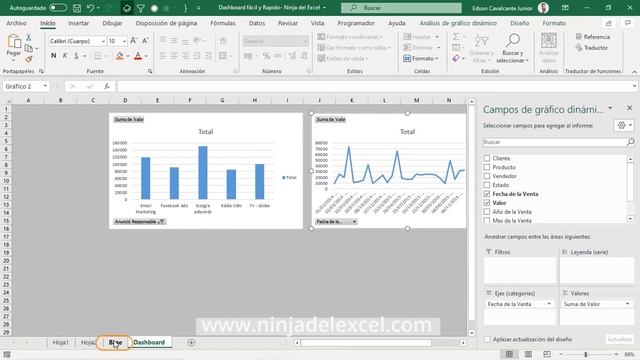Switch to the Fórmulas ribbon tab
This screenshot has width=640, height=360.
tap(223, 23)
